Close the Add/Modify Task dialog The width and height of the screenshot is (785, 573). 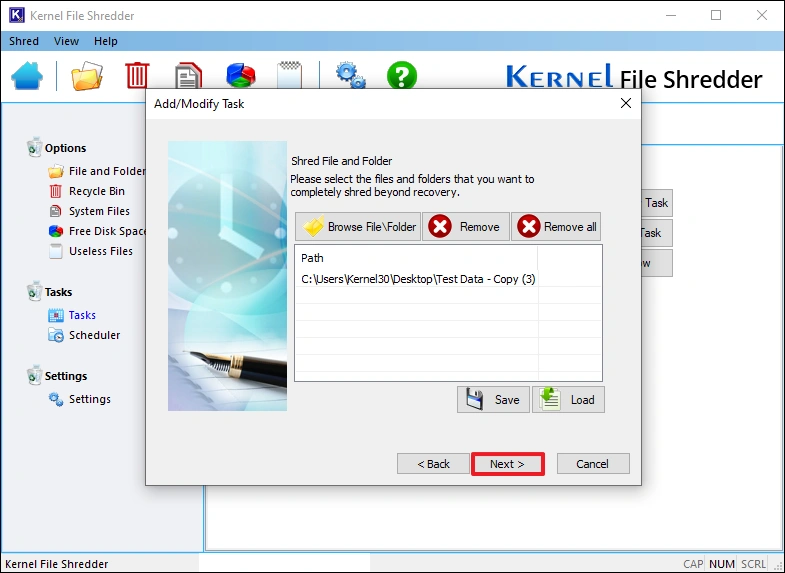(x=626, y=103)
